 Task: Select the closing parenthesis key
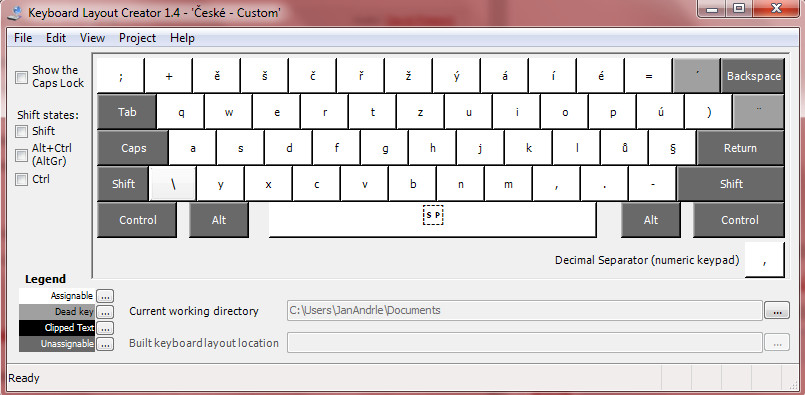709,112
